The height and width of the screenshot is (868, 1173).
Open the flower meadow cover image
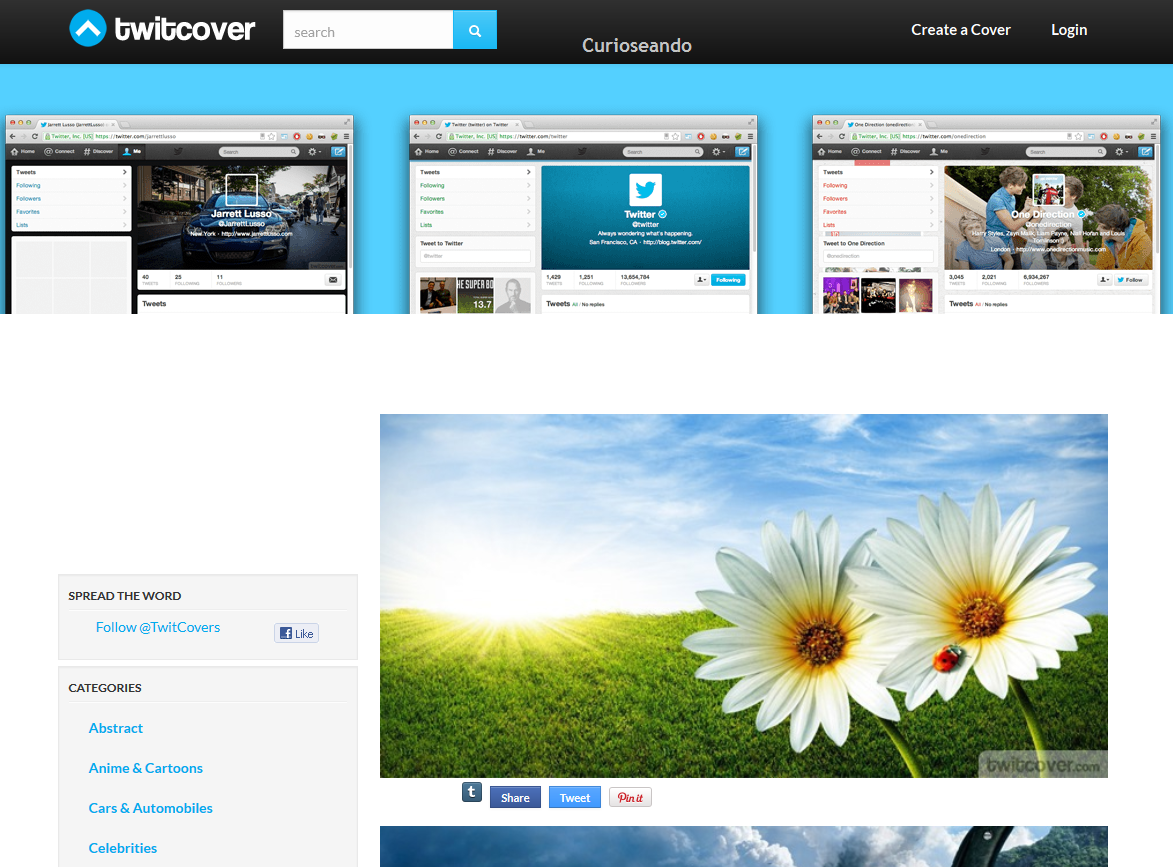point(743,595)
